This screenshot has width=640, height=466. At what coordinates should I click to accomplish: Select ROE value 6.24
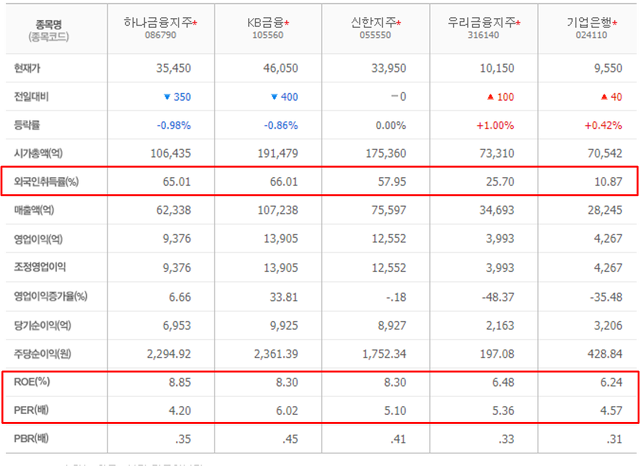(x=611, y=382)
